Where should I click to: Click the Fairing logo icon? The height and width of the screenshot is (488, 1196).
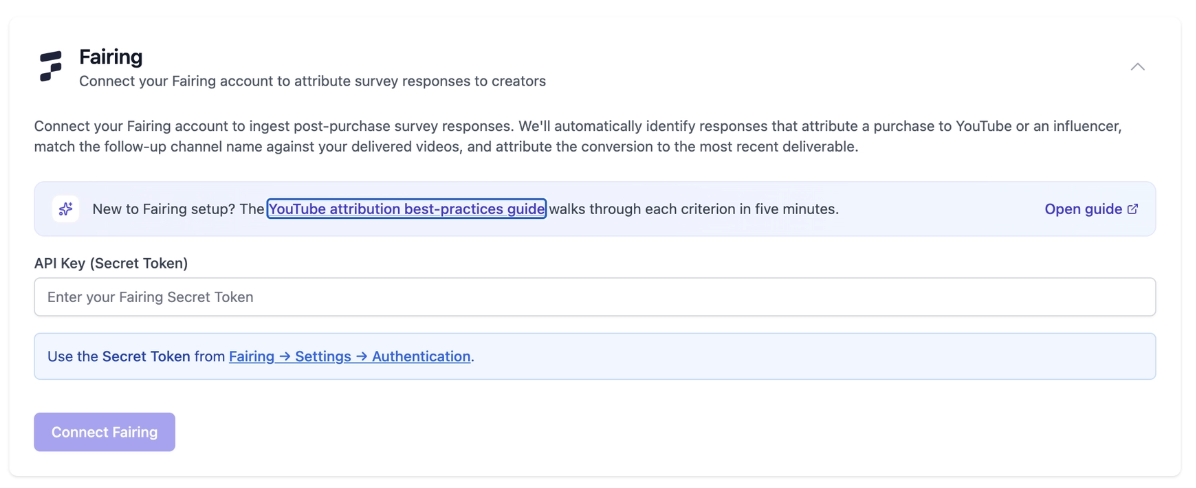click(x=50, y=67)
